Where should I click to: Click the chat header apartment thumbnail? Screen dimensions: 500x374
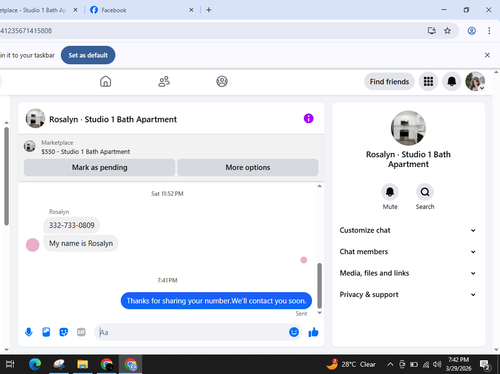[35, 118]
